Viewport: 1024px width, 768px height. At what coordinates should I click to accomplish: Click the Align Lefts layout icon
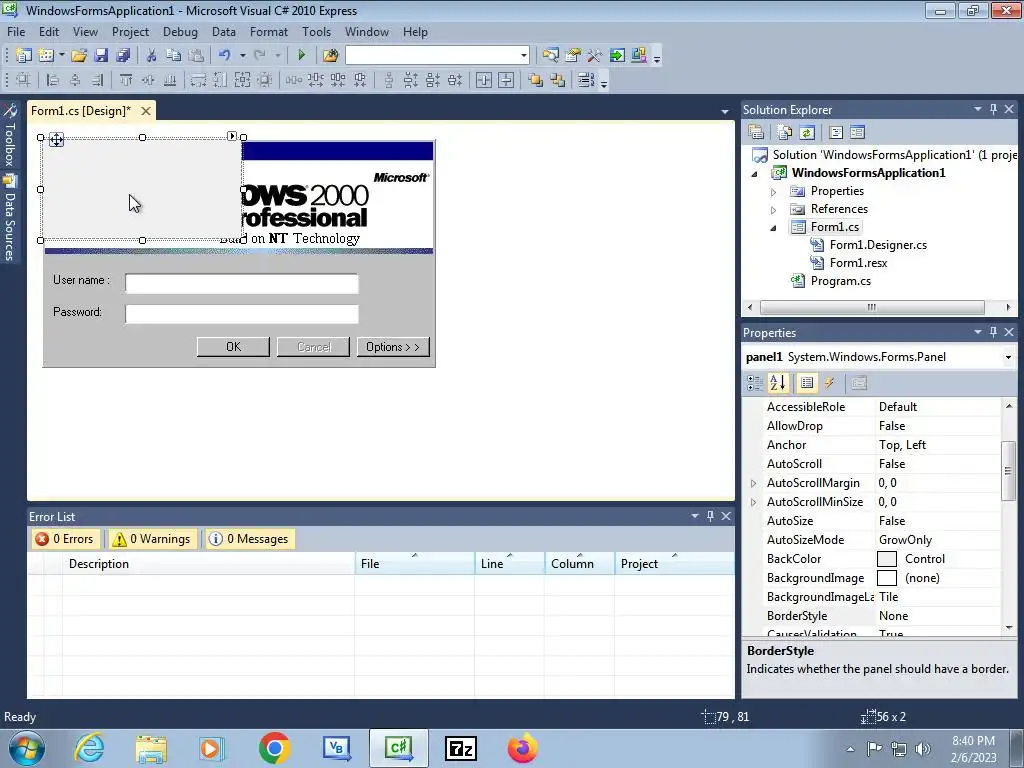coord(53,80)
